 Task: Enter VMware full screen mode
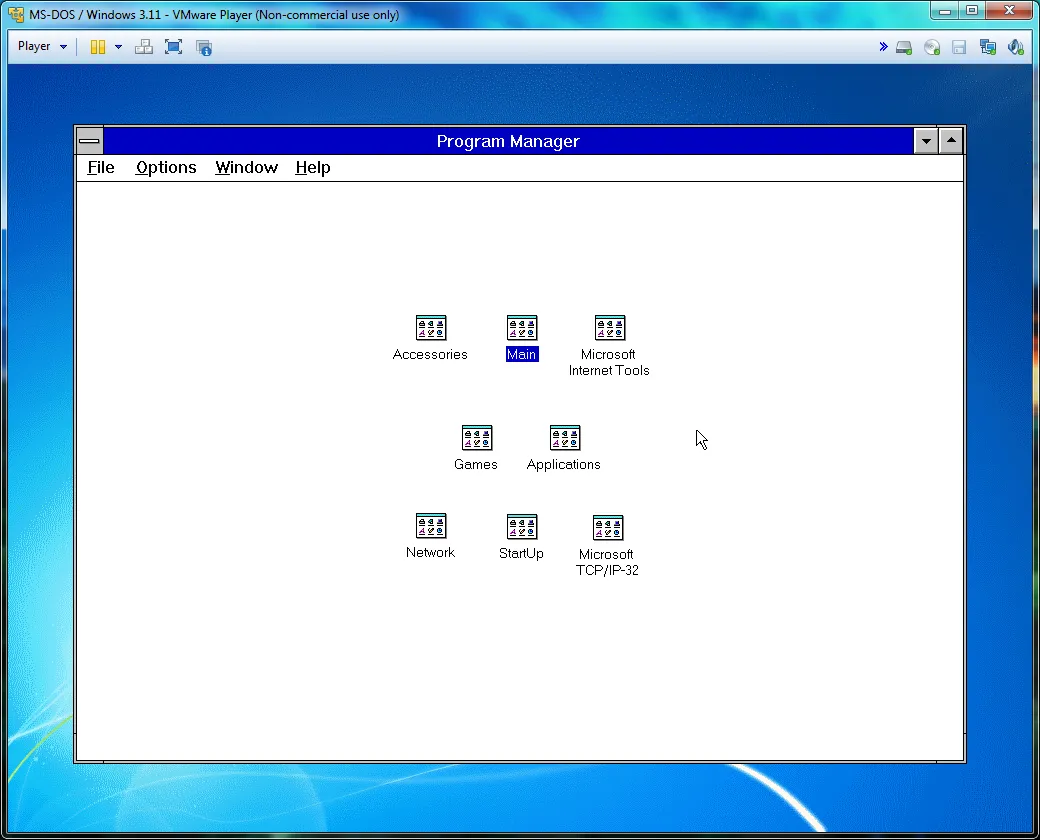click(173, 46)
